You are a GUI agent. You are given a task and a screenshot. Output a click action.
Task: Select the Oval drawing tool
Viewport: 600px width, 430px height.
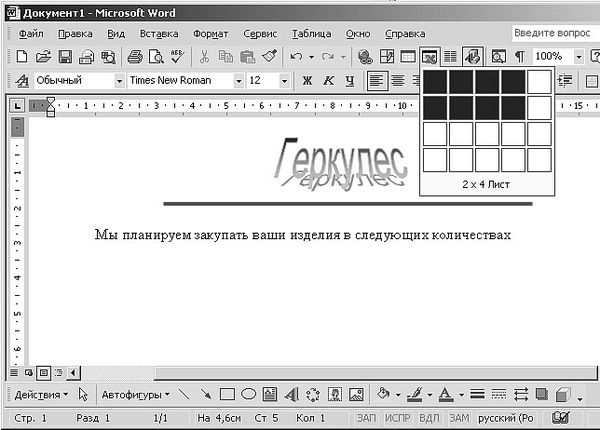pos(248,394)
